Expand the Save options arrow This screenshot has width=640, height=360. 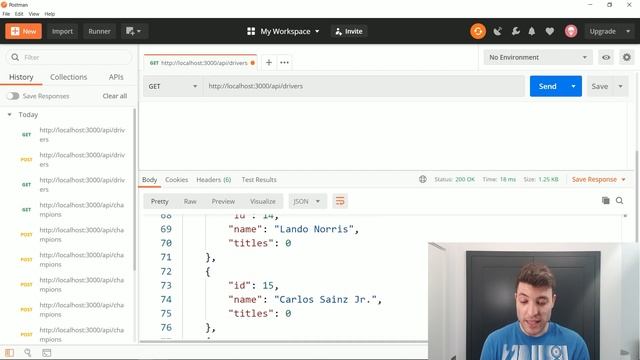tap(620, 86)
